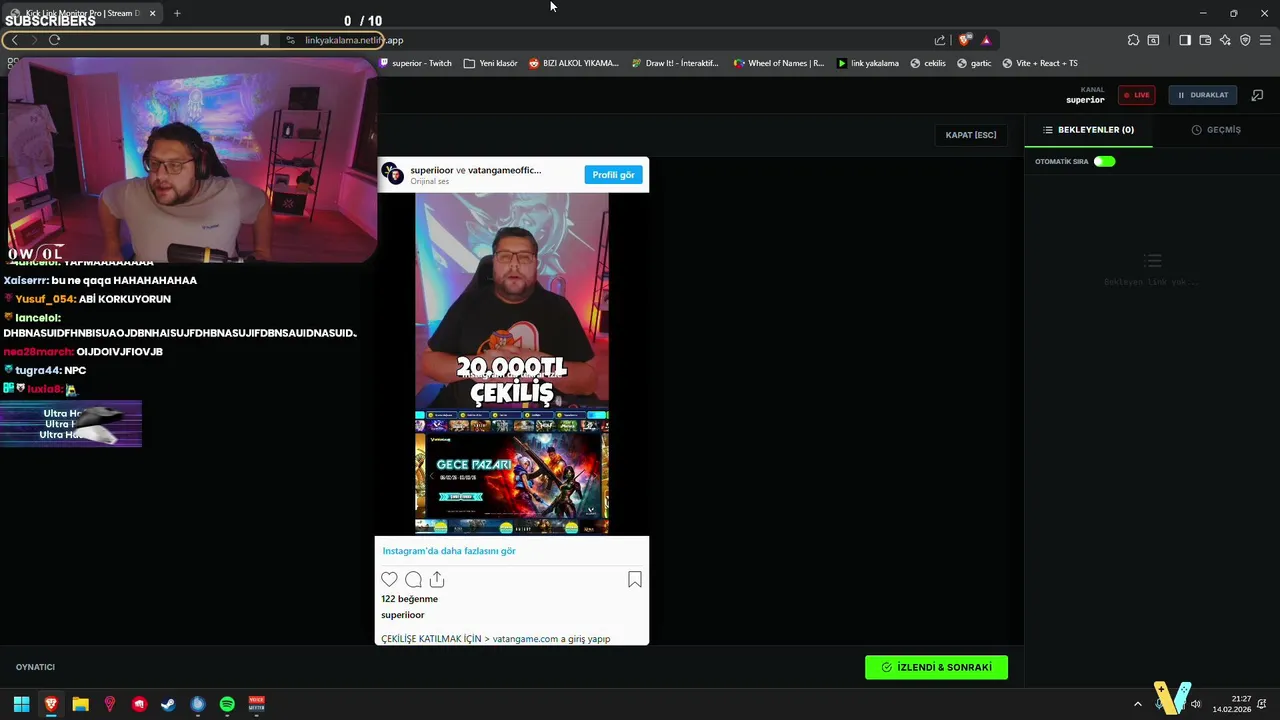Viewport: 1280px width, 720px height.
Task: Click the Instagram comment bubble icon
Action: [x=413, y=579]
